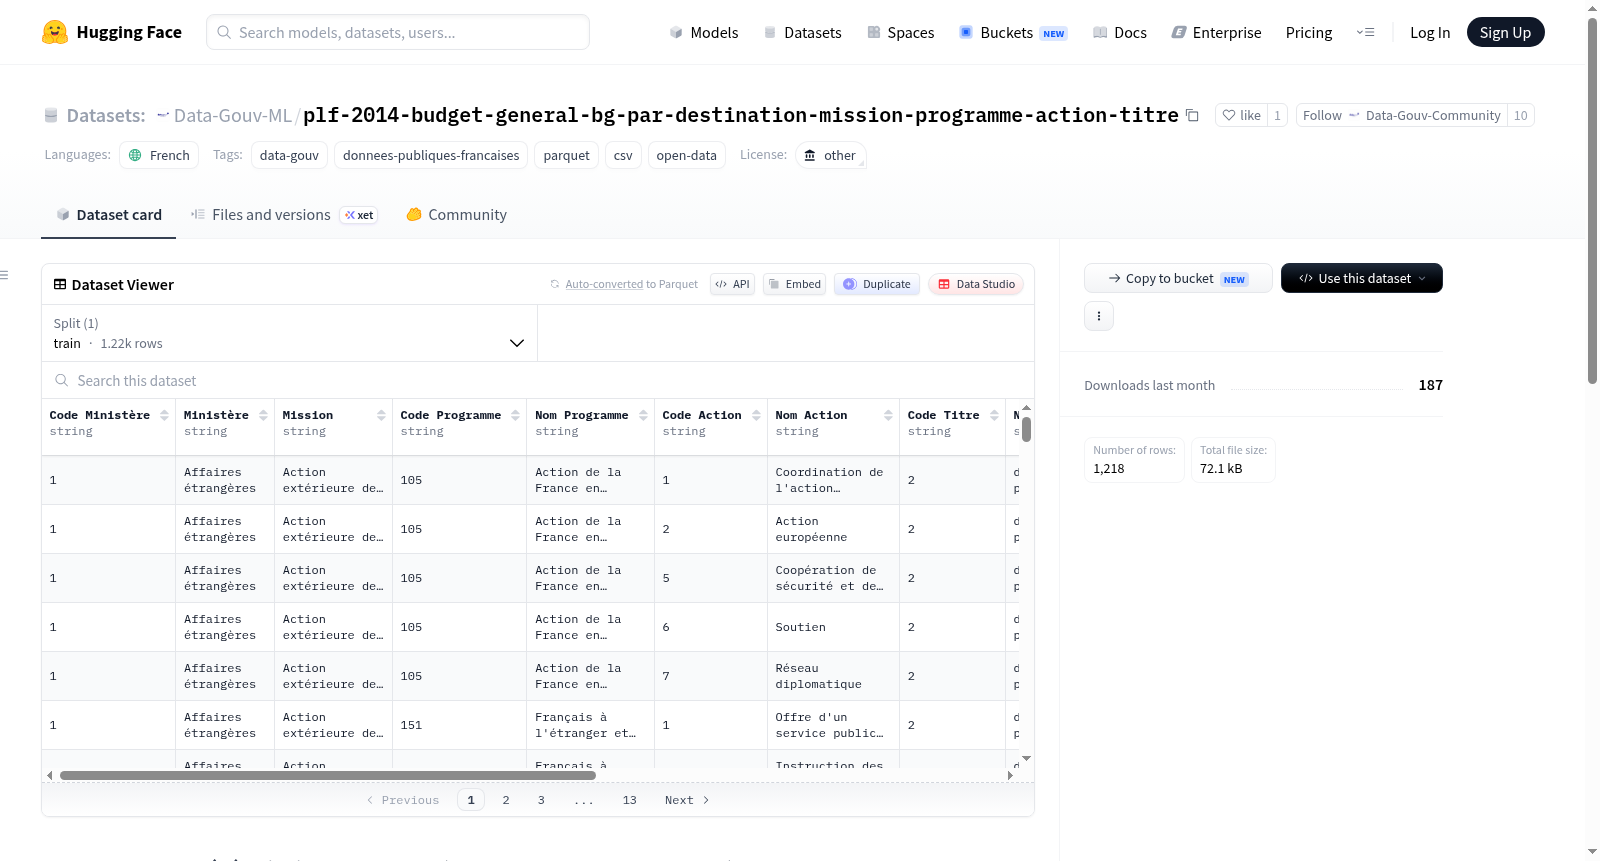Image resolution: width=1600 pixels, height=861 pixels.
Task: Open the three-dot more options button
Action: [x=1099, y=316]
